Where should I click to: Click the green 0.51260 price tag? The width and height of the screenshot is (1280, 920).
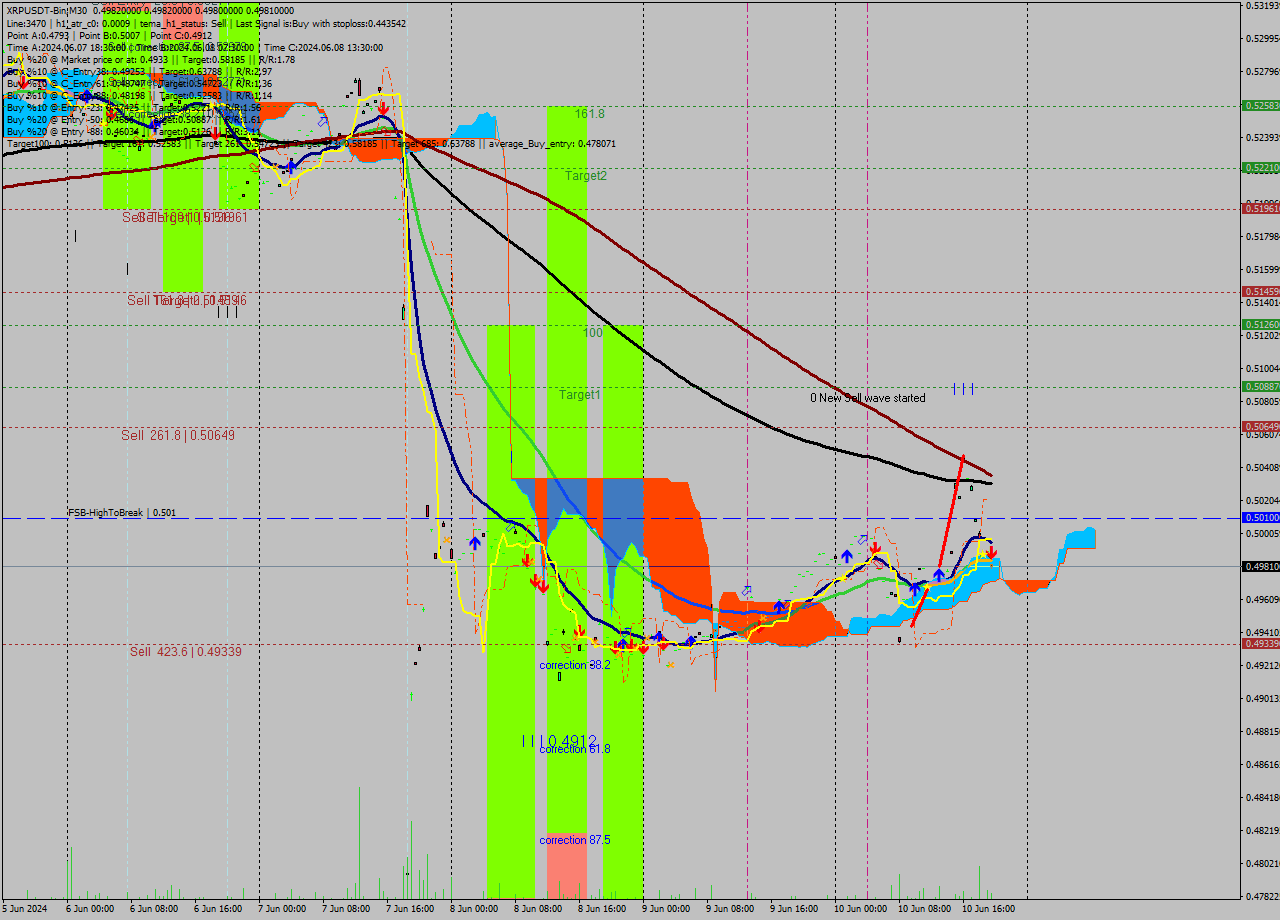pyautogui.click(x=1260, y=324)
